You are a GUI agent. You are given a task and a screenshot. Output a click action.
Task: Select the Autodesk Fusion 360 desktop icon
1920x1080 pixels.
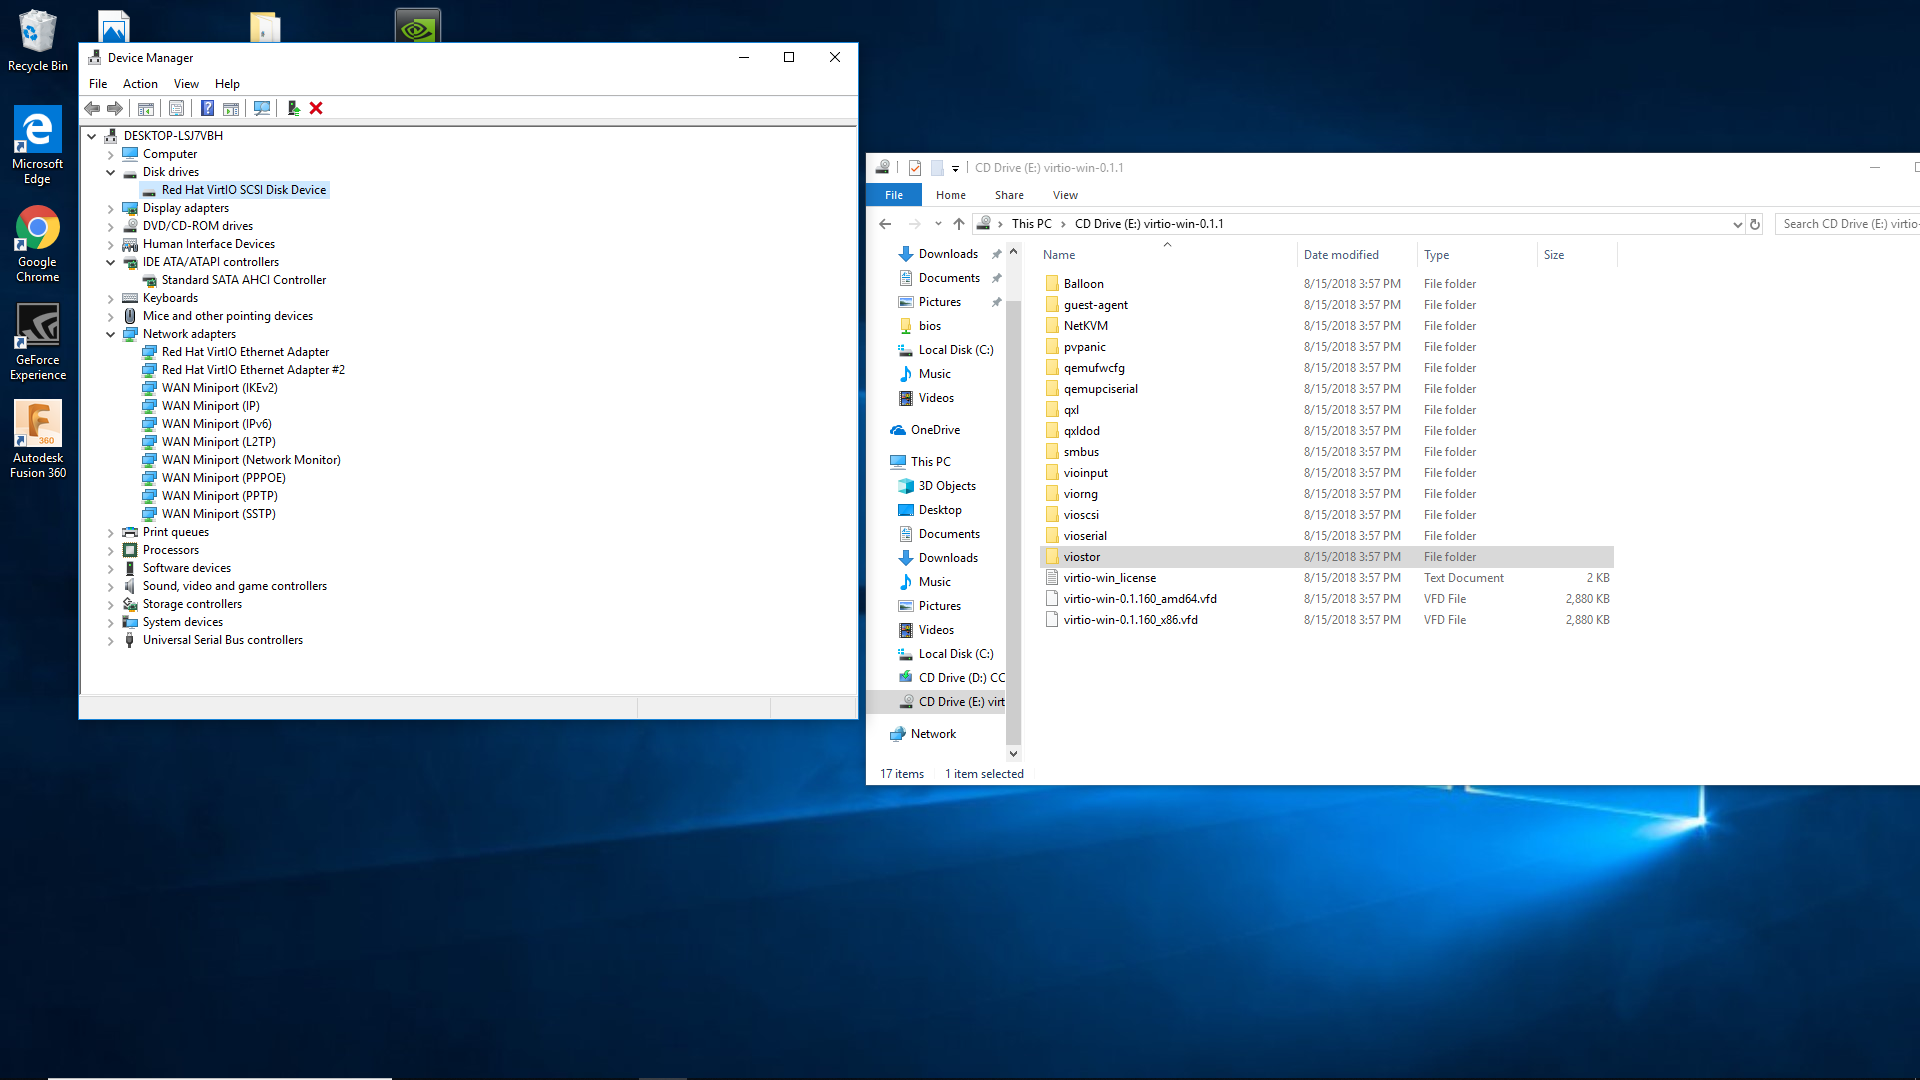38,440
